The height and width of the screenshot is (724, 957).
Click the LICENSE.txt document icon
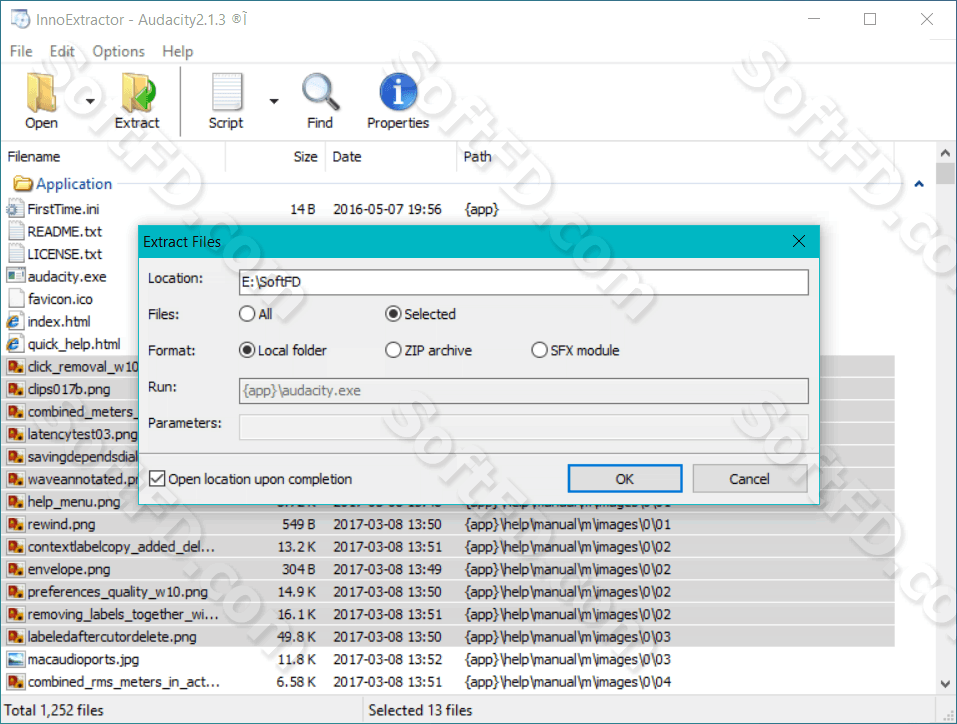15,254
